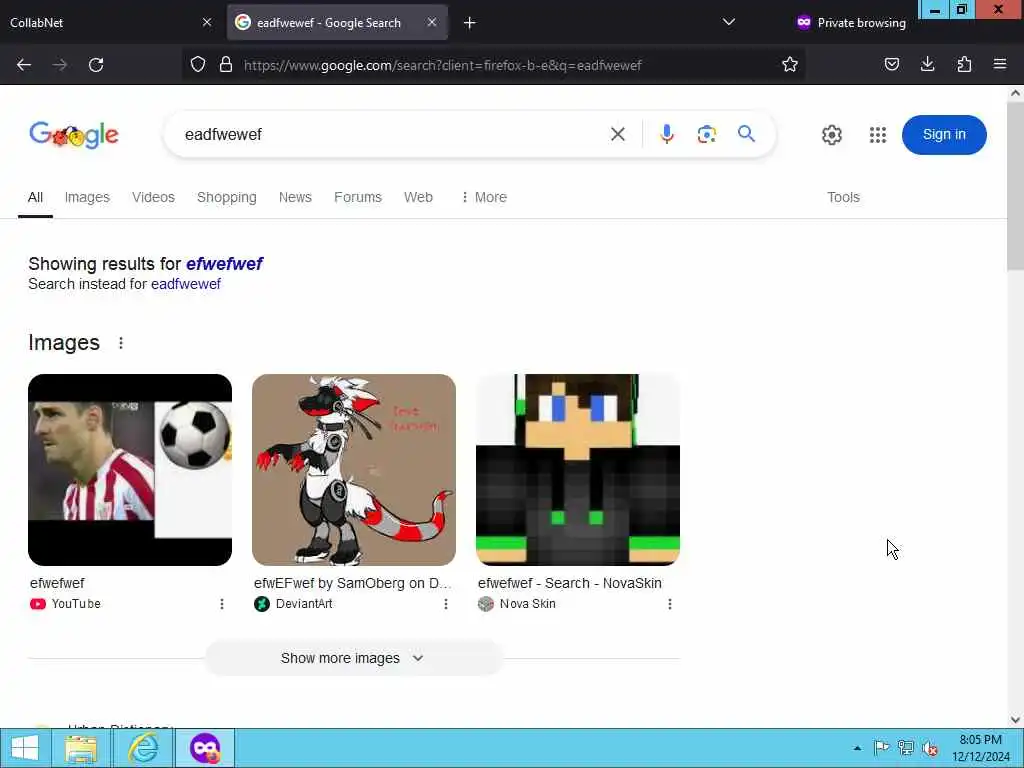1024x768 pixels.
Task: Open File Explorer from taskbar
Action: [81, 748]
